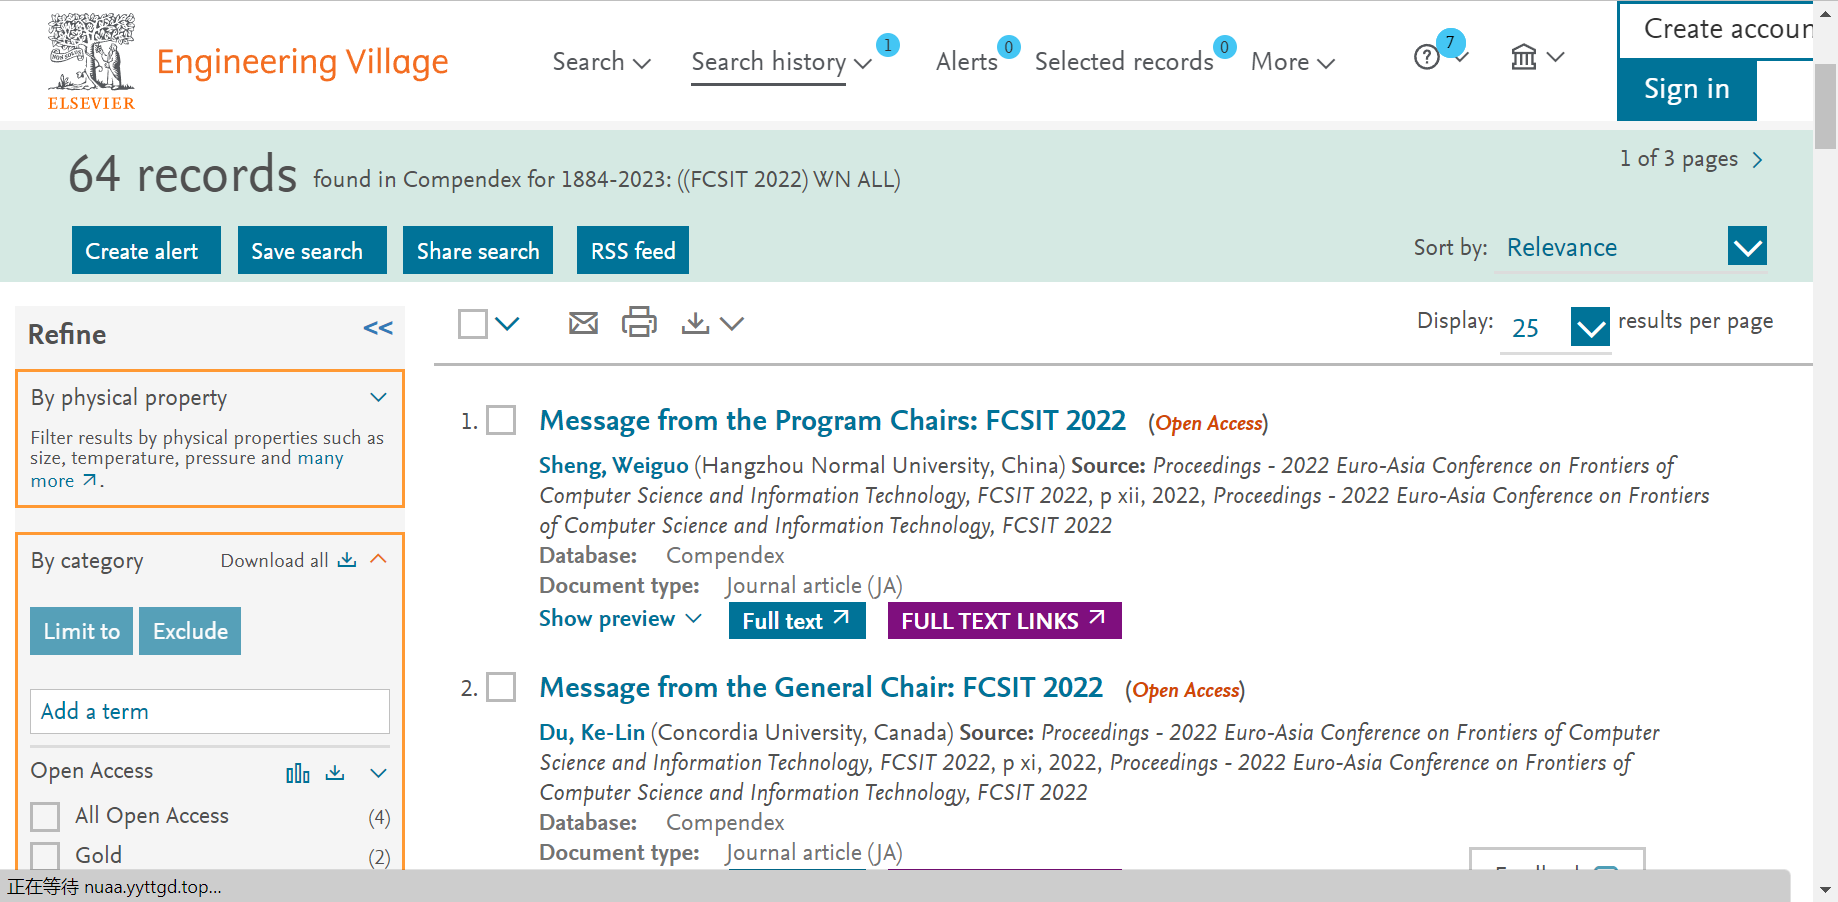The image size is (1838, 902).
Task: Click physical property 'more' link
Action: click(63, 481)
